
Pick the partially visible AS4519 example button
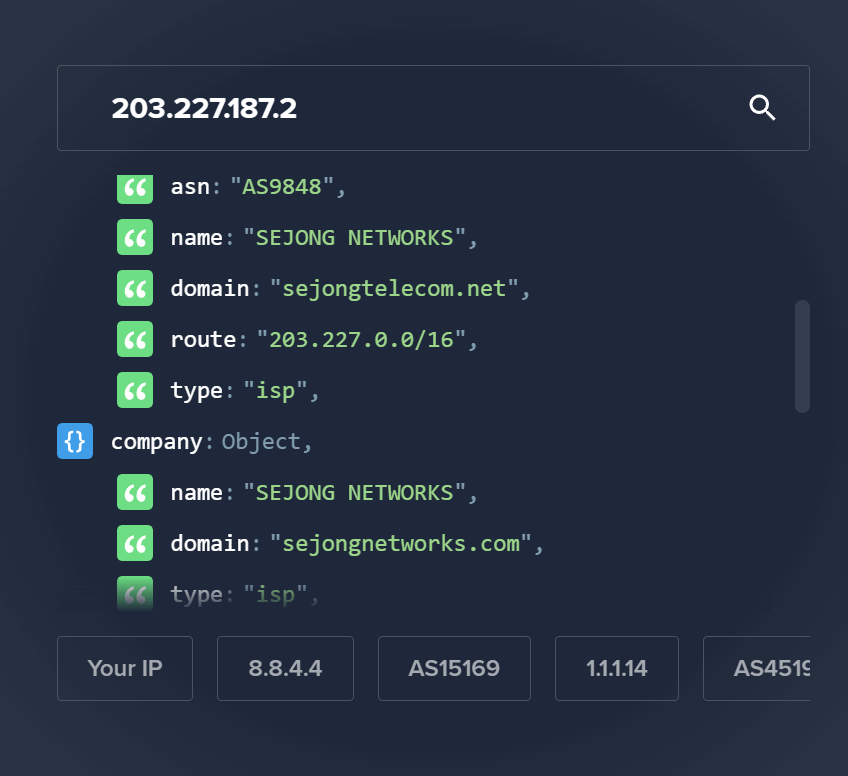pyautogui.click(x=757, y=668)
